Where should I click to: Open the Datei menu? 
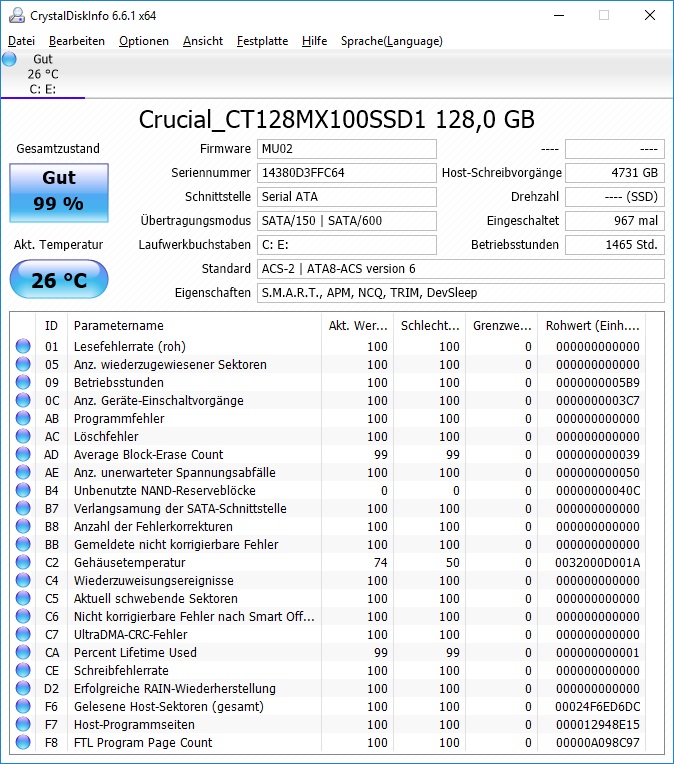pyautogui.click(x=21, y=41)
